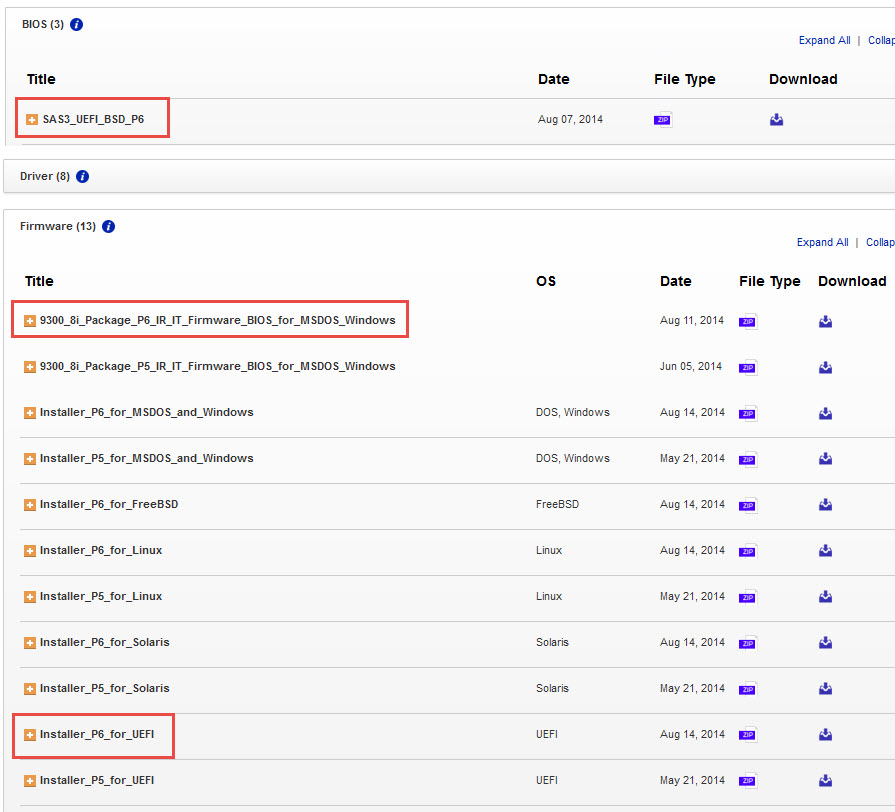Image resolution: width=895 pixels, height=812 pixels.
Task: Expand 9300_8i_Package_P6_IR_IT_Firmware row
Action: click(30, 321)
